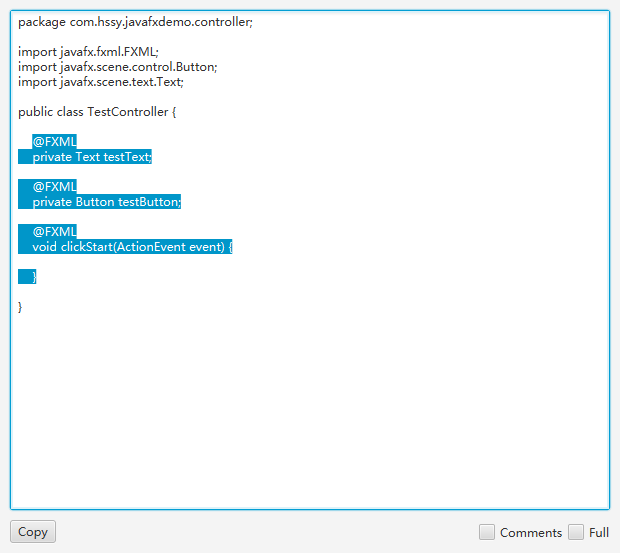Viewport: 620px width, 553px height.
Task: Toggle the Full checkbox
Action: coord(576,532)
